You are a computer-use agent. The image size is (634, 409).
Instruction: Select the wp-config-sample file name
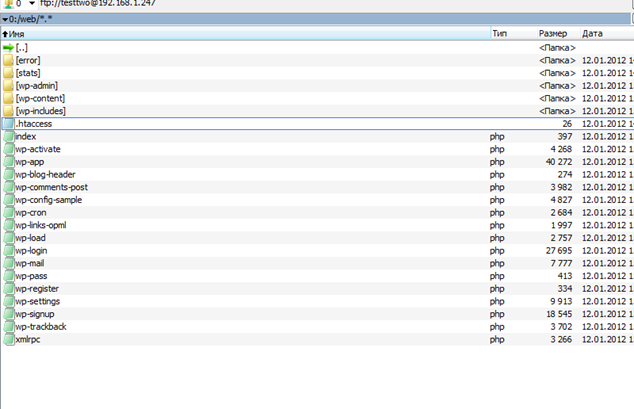(x=49, y=200)
